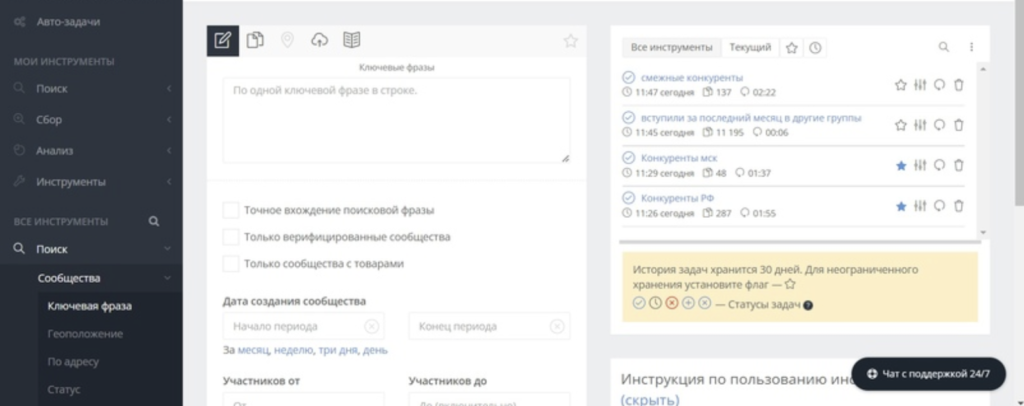Select "Геоположение" sidebar item
Viewport: 1024px width, 406px height.
[85, 334]
